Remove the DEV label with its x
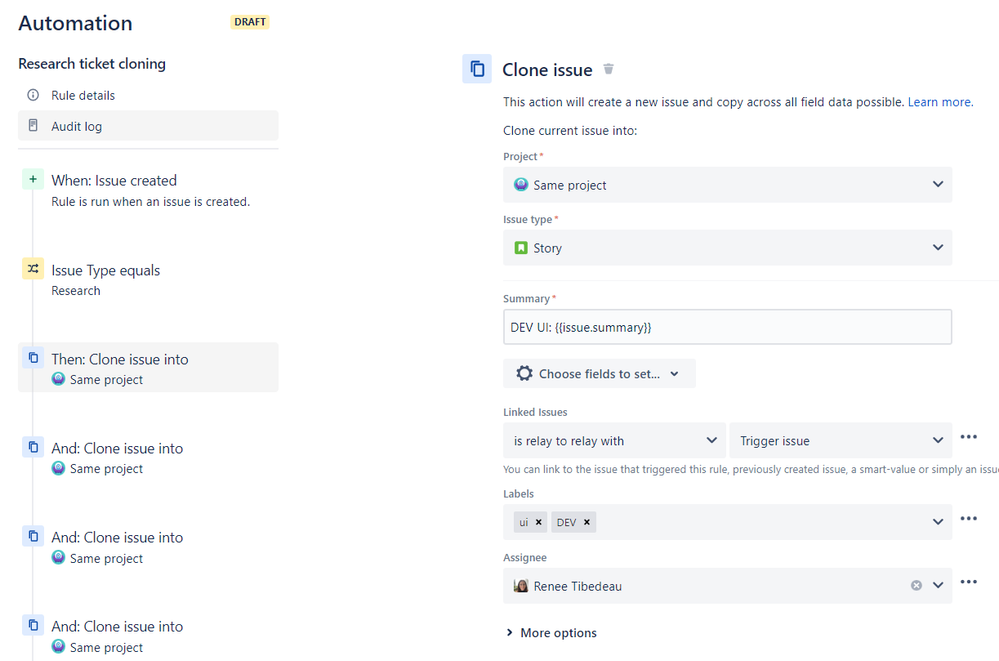The image size is (999, 661). (x=587, y=522)
